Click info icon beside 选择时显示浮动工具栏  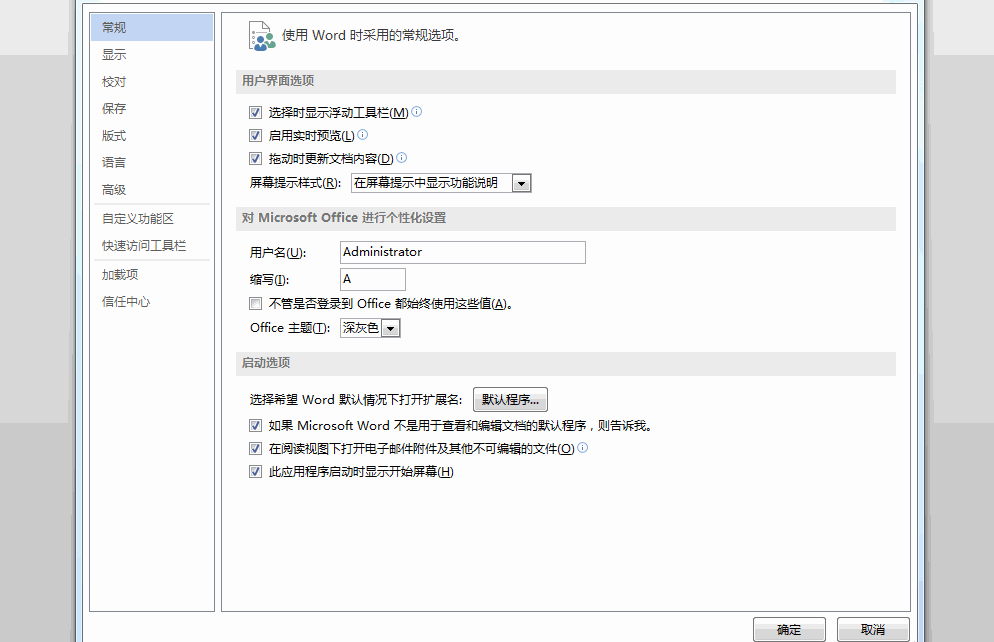pyautogui.click(x=416, y=112)
